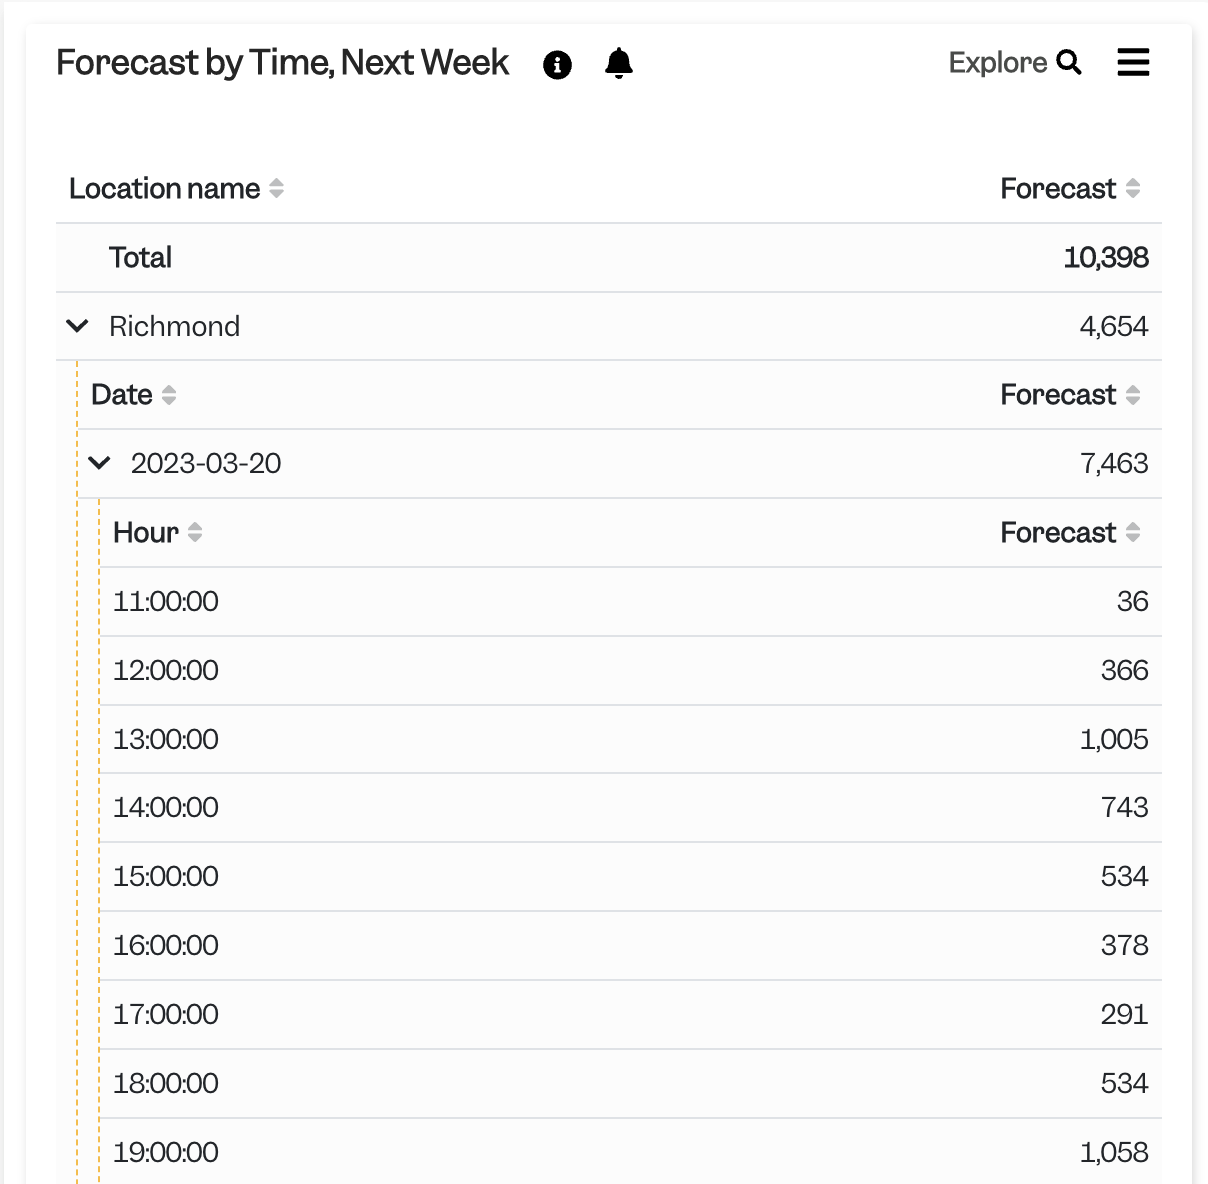Open the info icon beside the title
The height and width of the screenshot is (1184, 1208).
coord(557,65)
